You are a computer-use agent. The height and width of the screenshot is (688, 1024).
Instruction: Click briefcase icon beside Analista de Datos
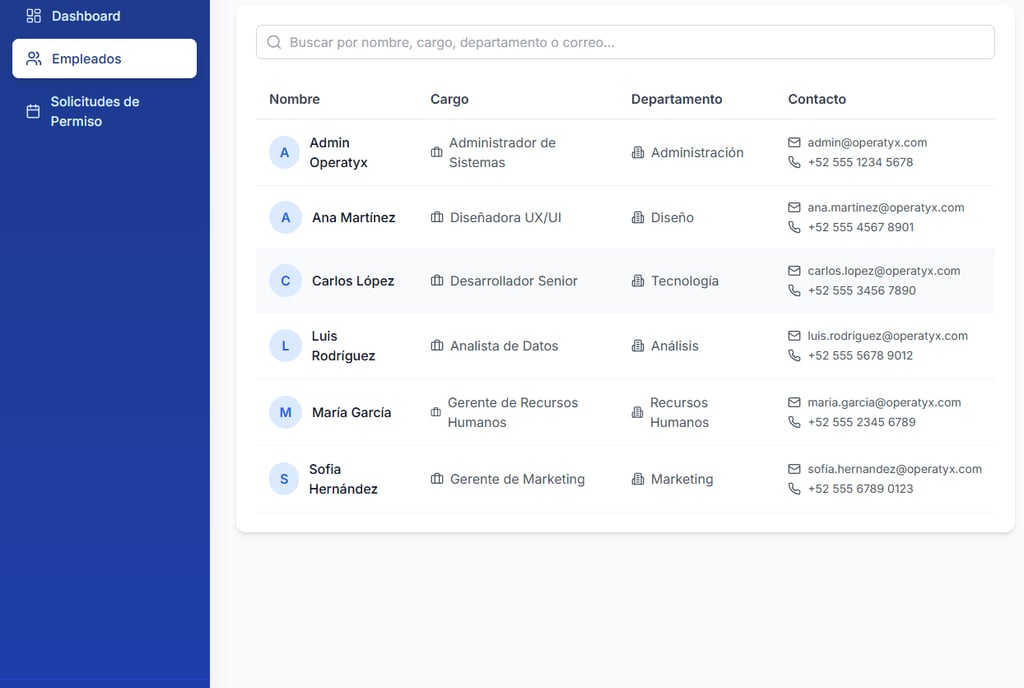tap(437, 346)
